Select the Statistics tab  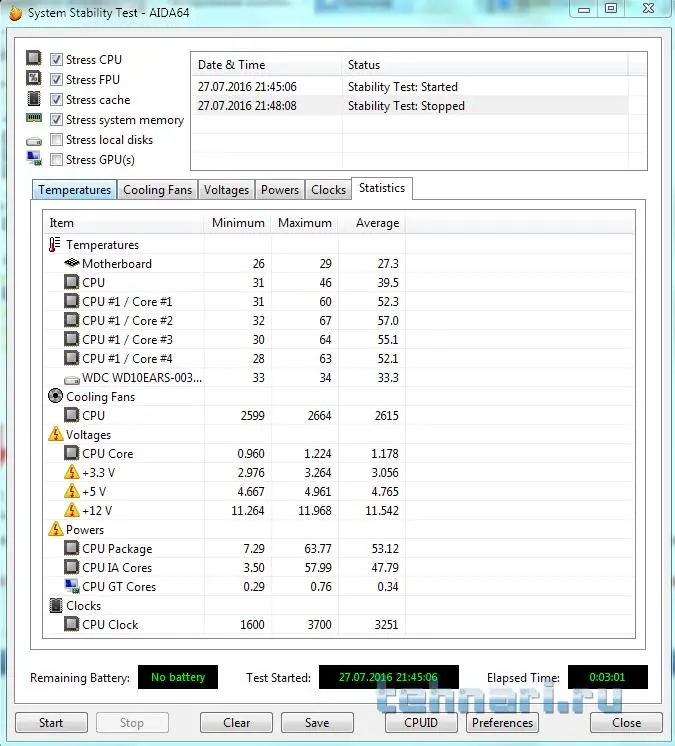(x=382, y=188)
